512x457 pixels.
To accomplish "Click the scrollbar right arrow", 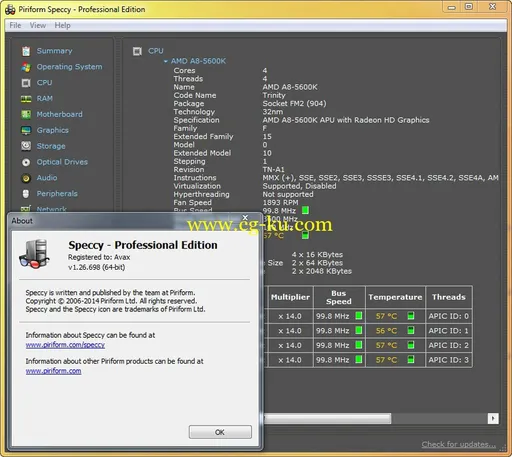I will click(x=493, y=418).
